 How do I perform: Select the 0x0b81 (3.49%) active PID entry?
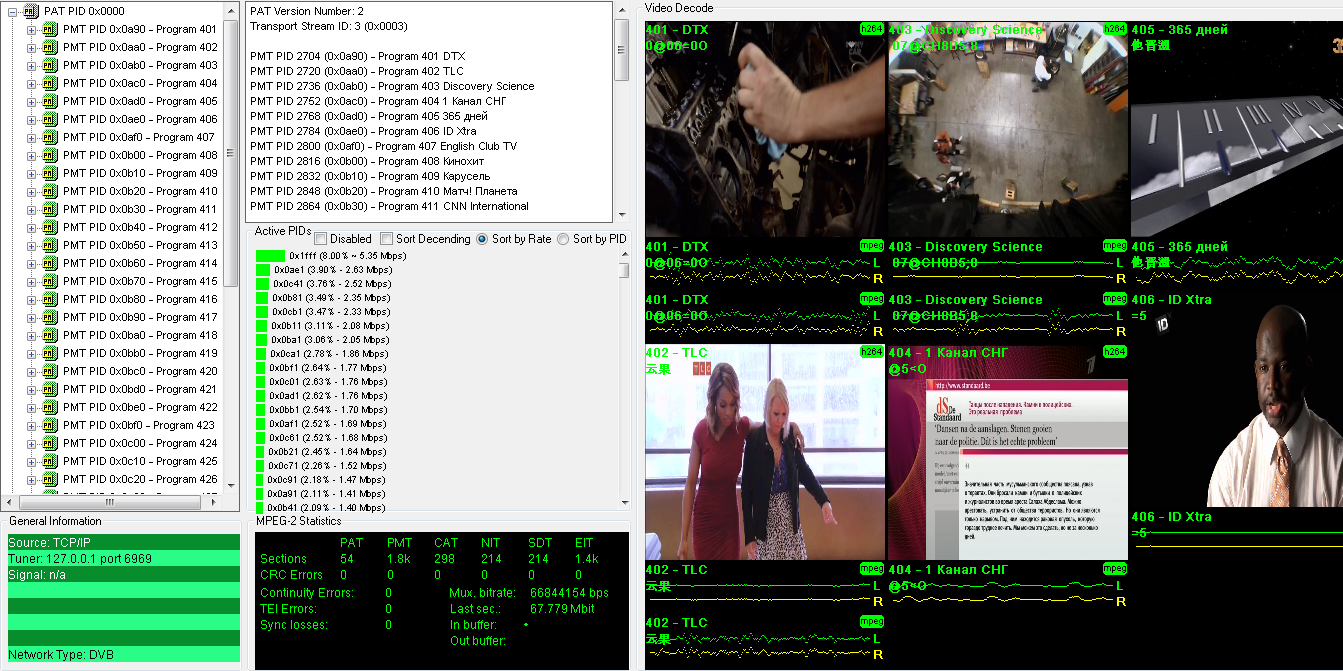point(332,298)
